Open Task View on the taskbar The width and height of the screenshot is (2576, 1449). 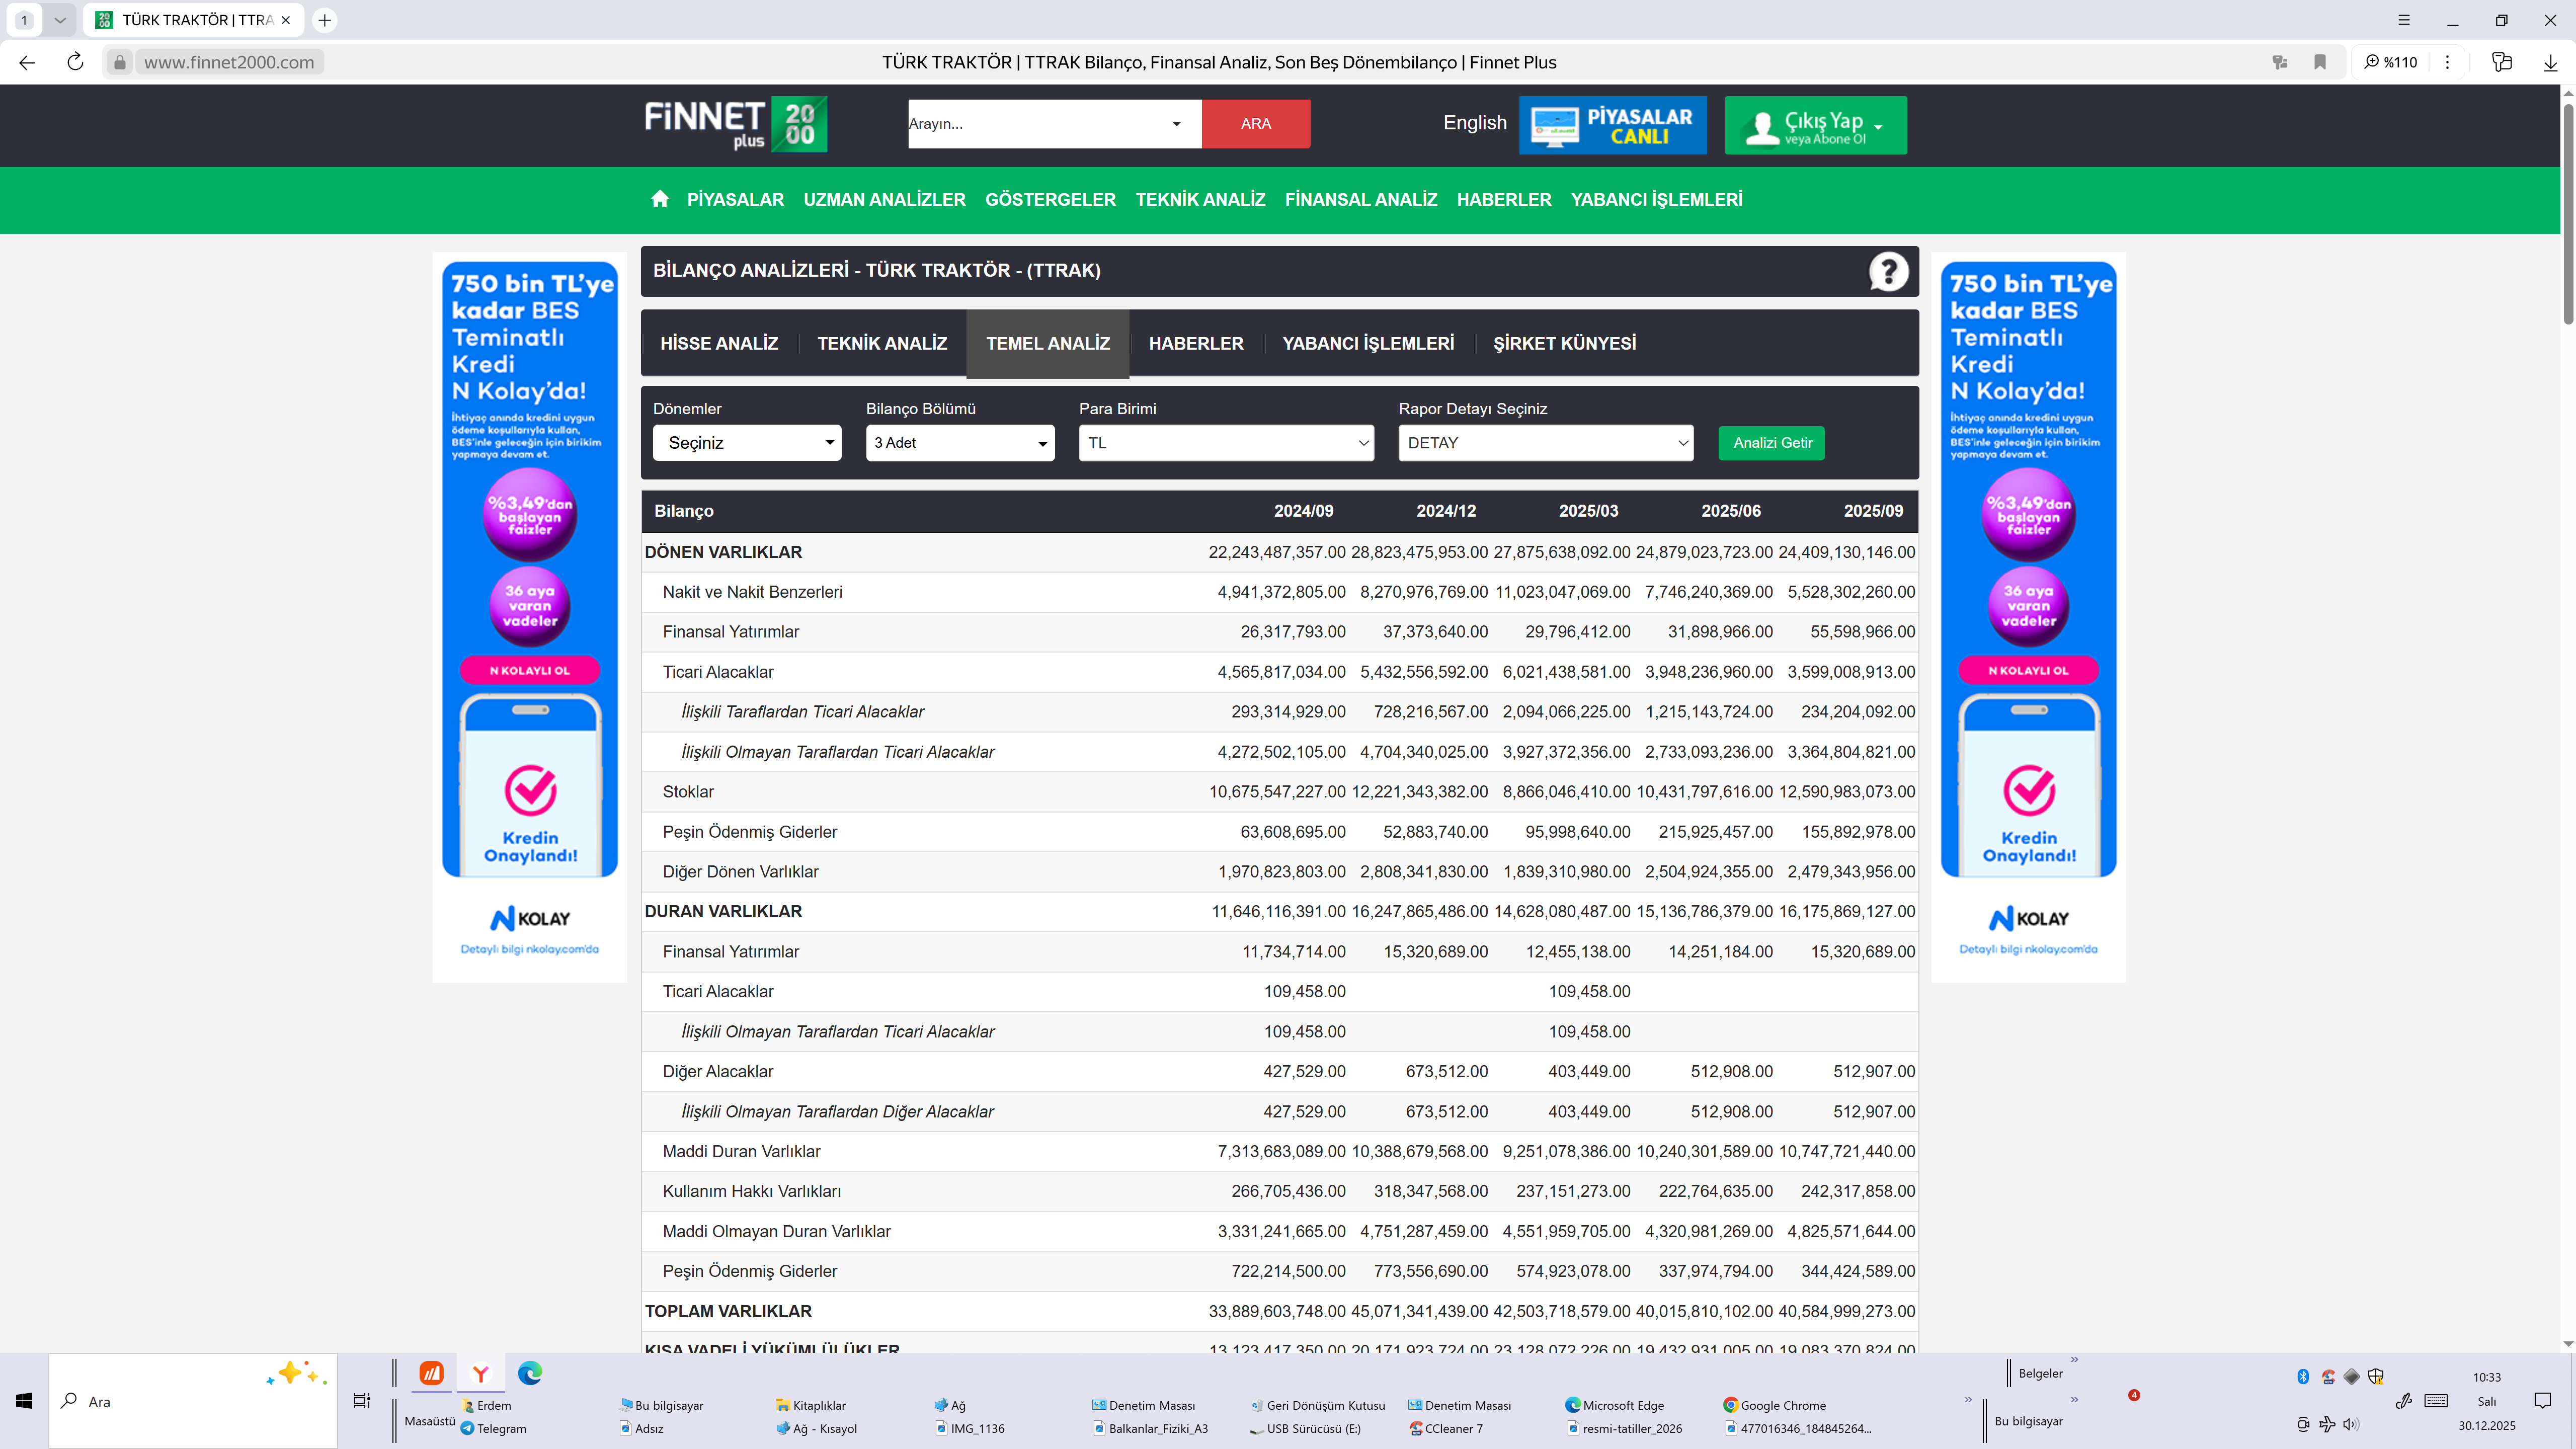click(x=362, y=1401)
